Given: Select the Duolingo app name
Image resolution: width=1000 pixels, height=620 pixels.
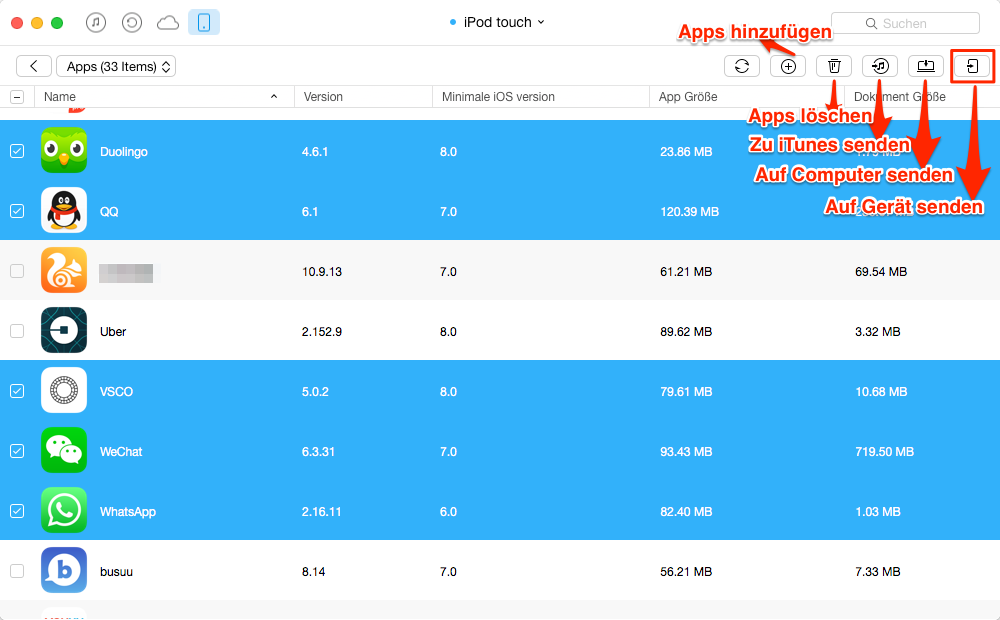Looking at the screenshot, I should [x=124, y=152].
